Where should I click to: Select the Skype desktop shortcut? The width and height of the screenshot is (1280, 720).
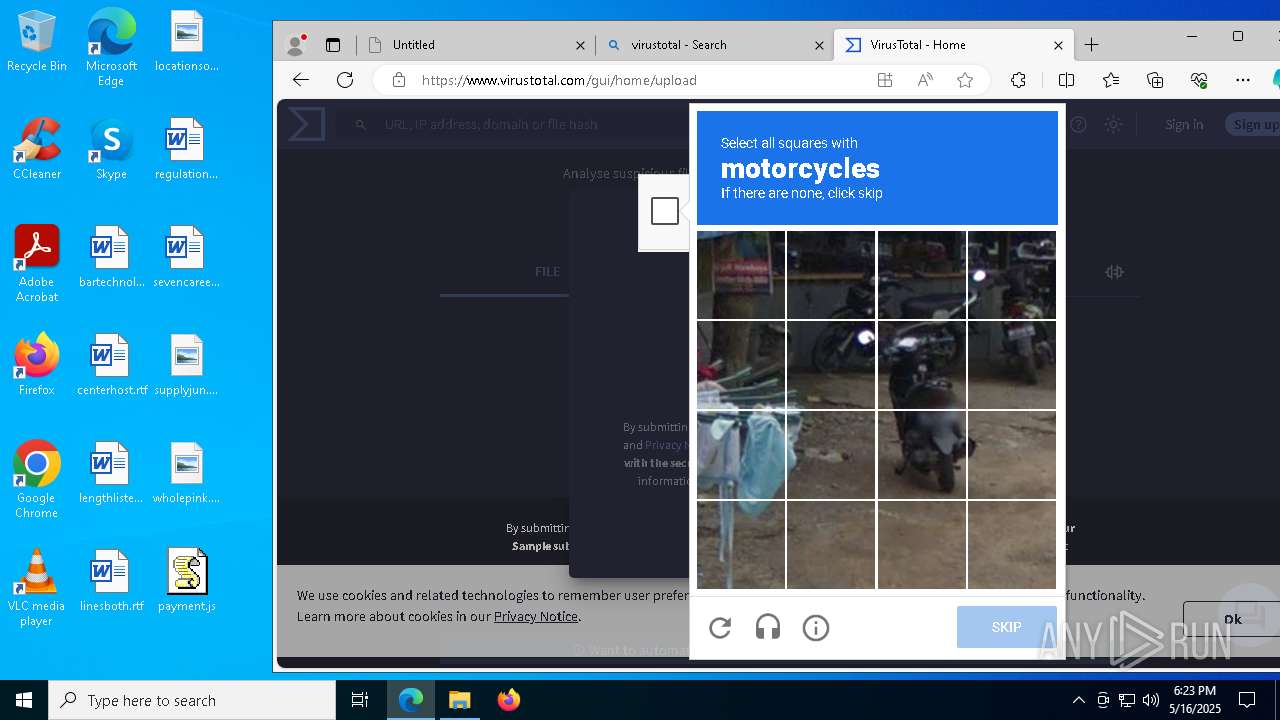(111, 149)
